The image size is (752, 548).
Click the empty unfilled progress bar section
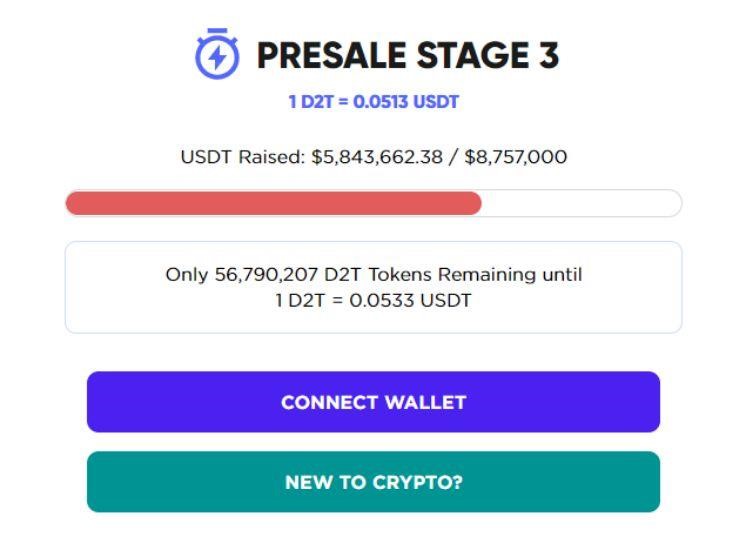[580, 204]
